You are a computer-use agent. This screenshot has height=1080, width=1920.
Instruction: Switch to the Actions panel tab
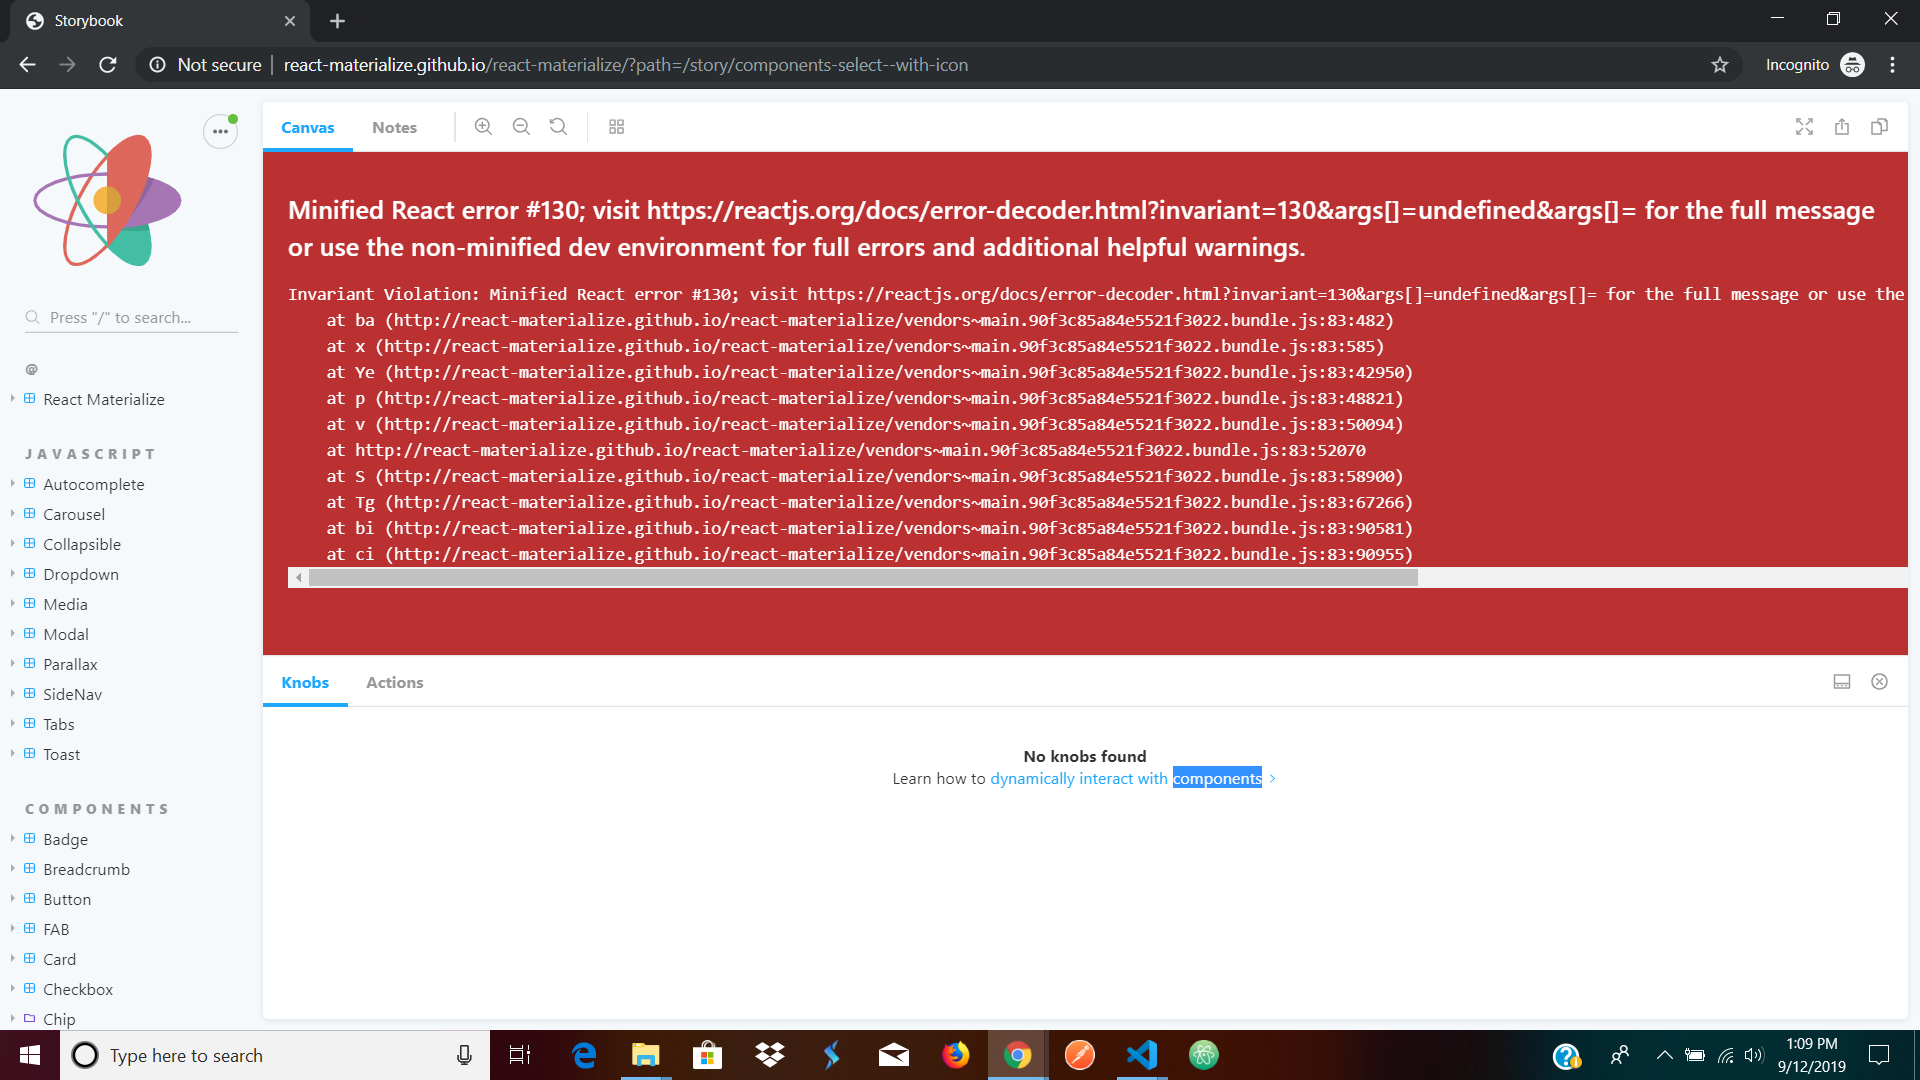(394, 682)
